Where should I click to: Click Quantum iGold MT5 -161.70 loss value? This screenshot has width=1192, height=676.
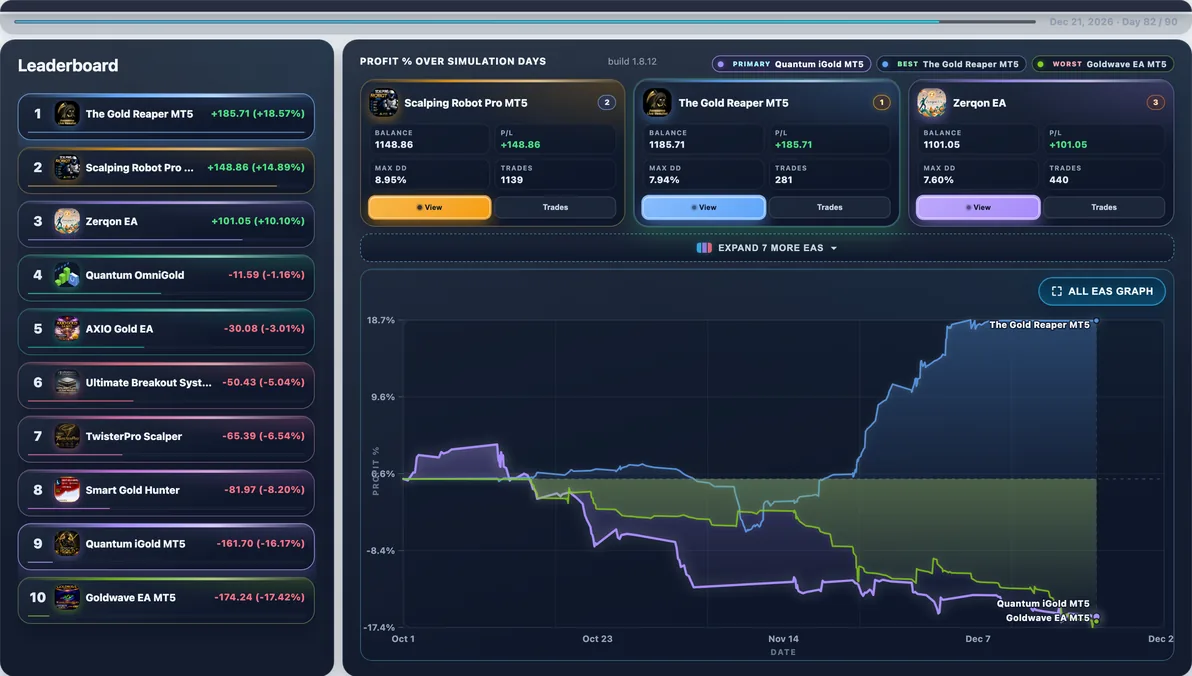click(x=261, y=544)
